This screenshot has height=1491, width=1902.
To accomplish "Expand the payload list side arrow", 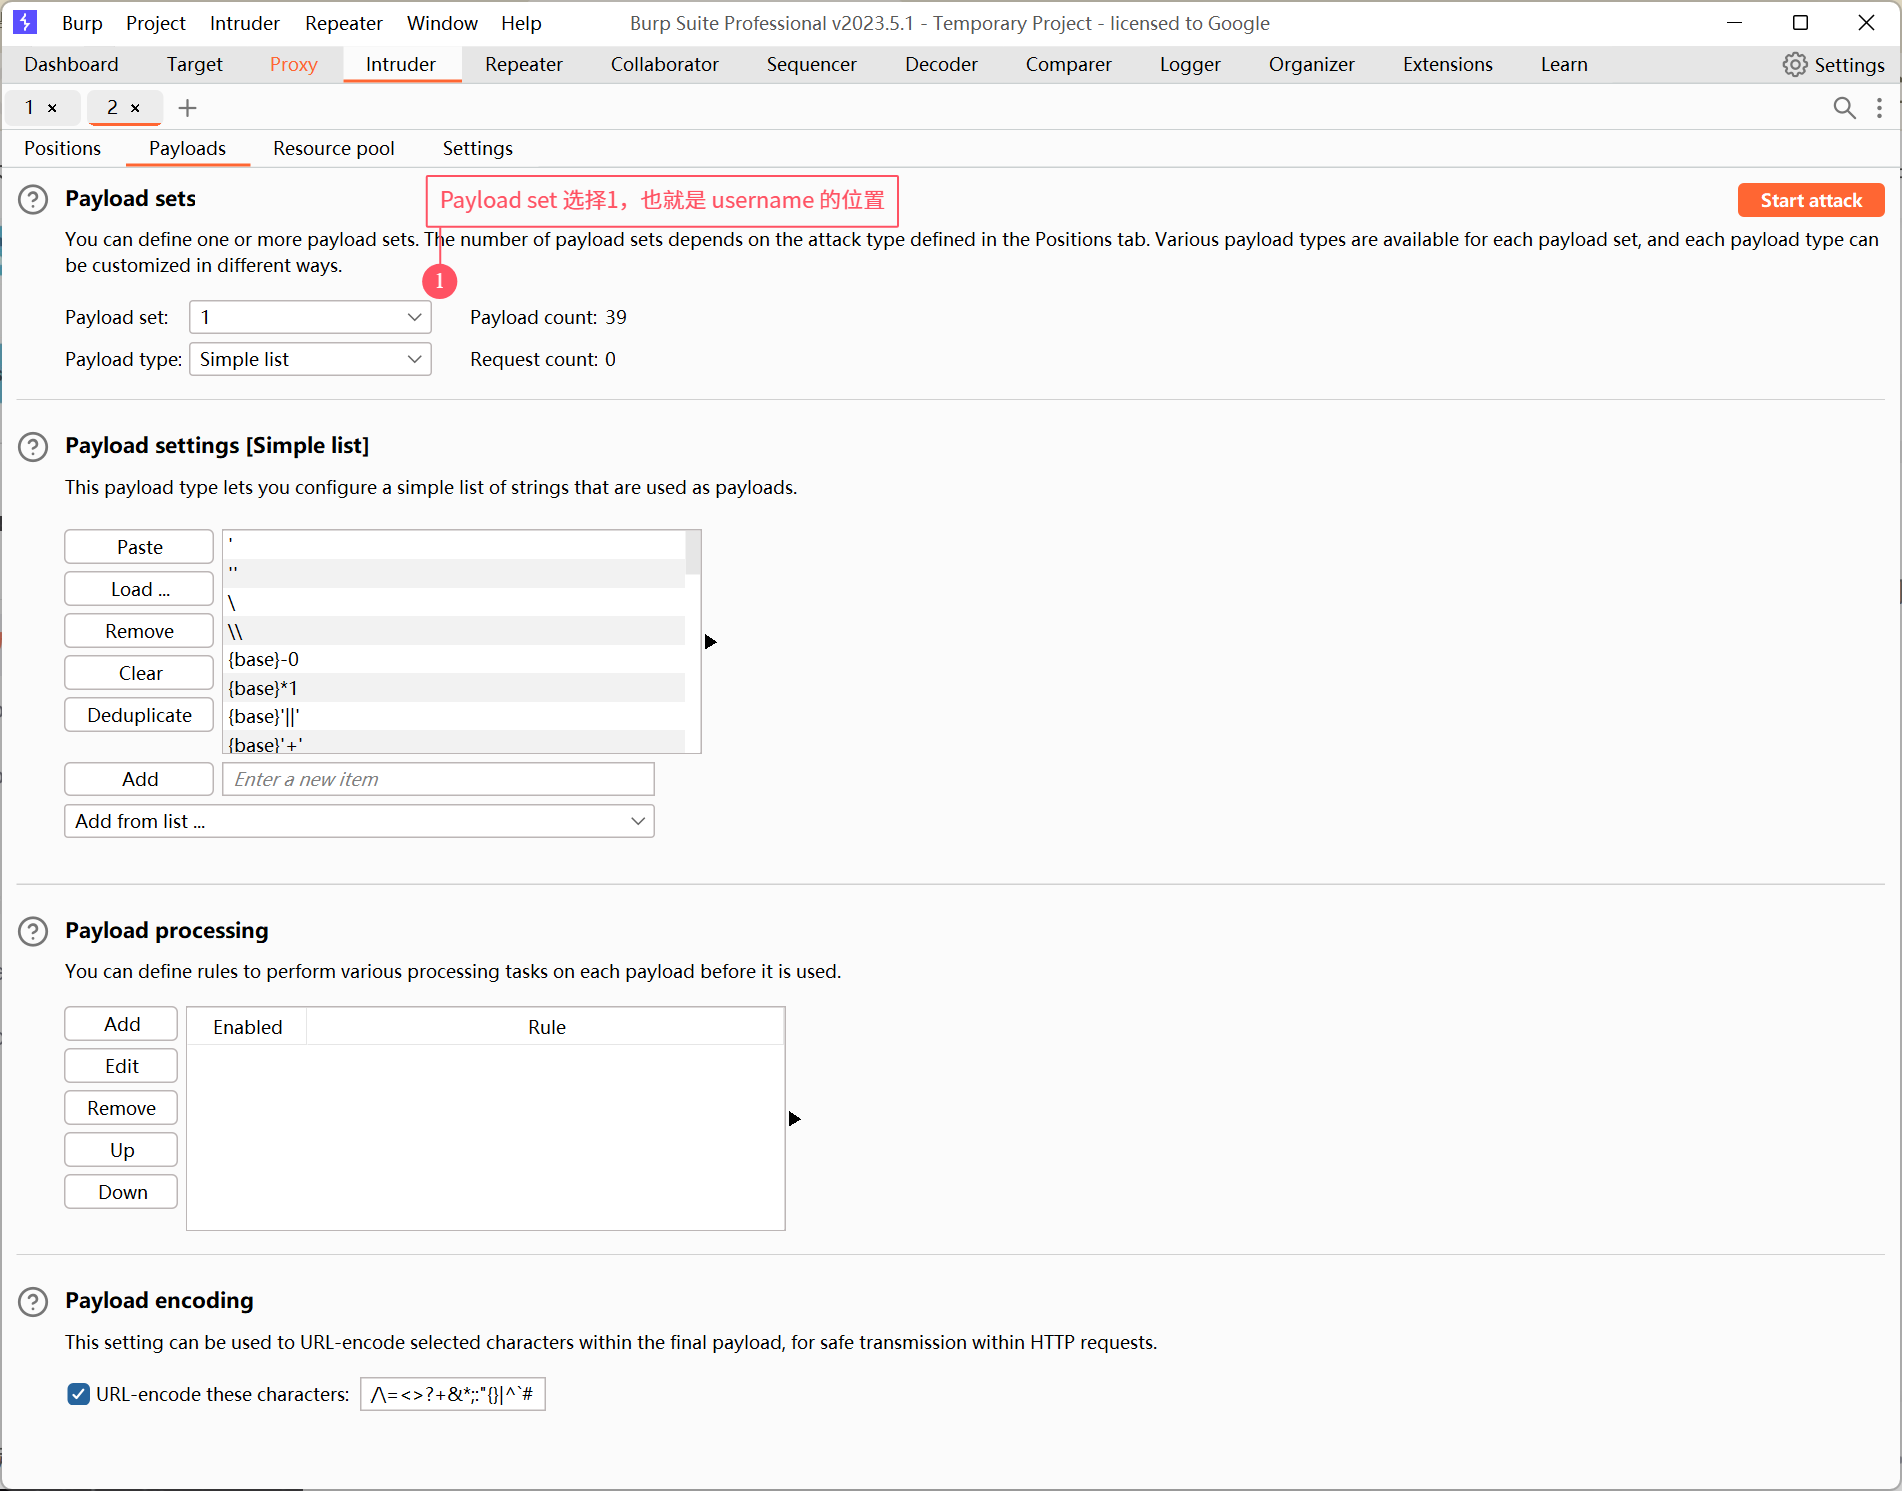I will (x=711, y=642).
